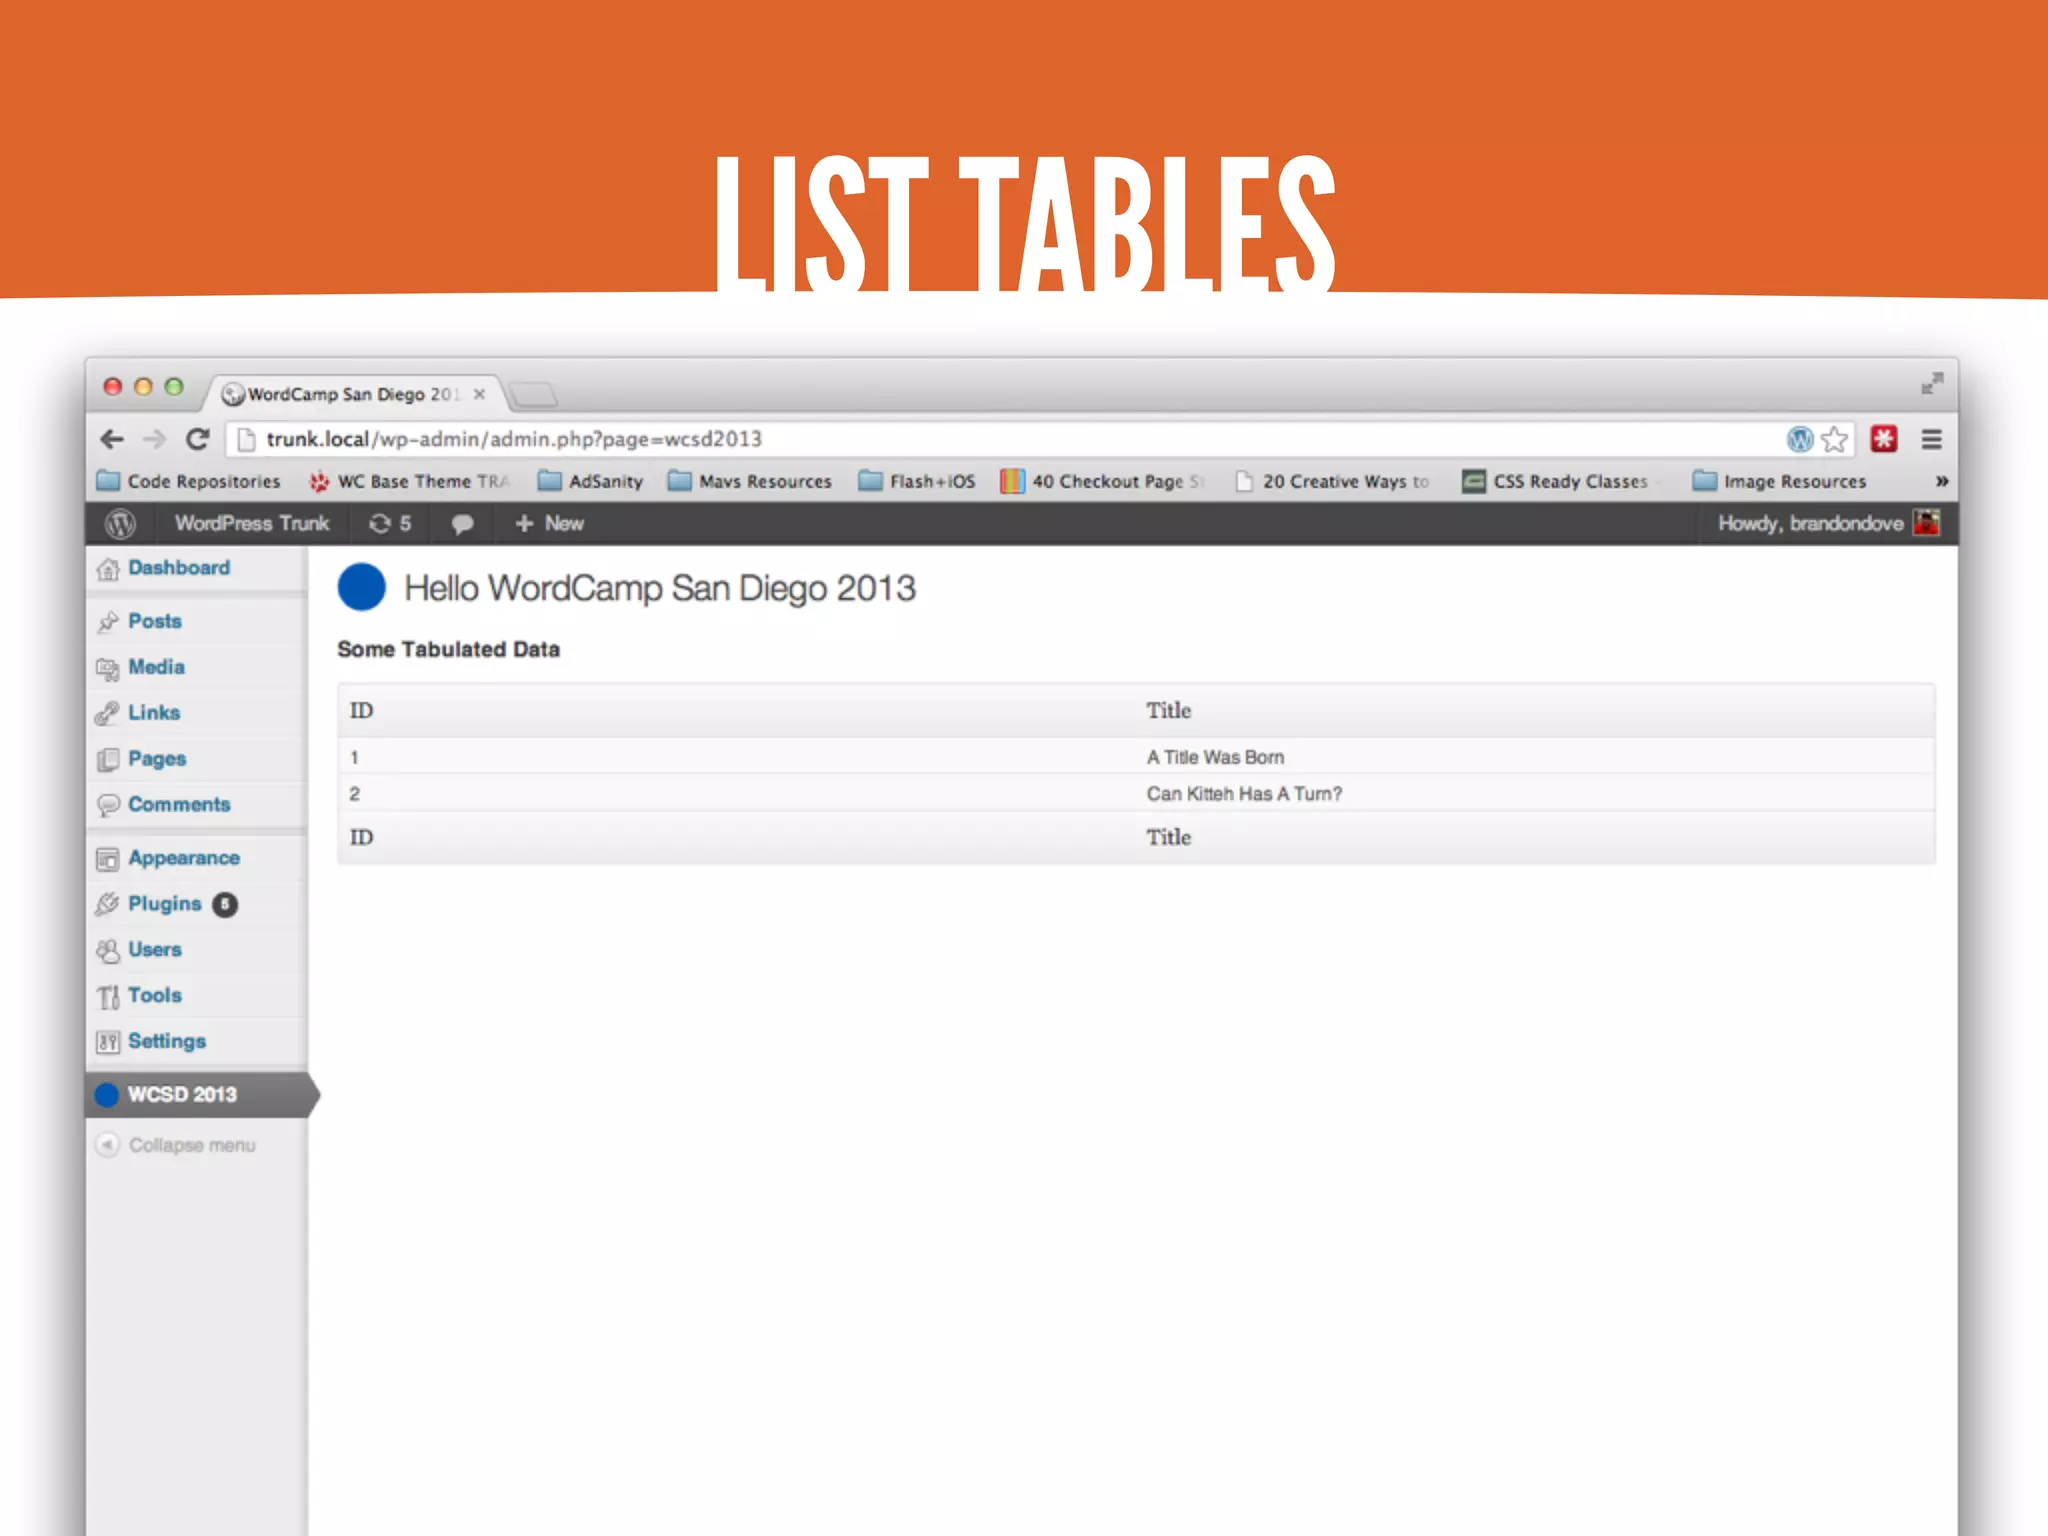Open the Posts menu
2048x1536 pixels.
(x=155, y=621)
